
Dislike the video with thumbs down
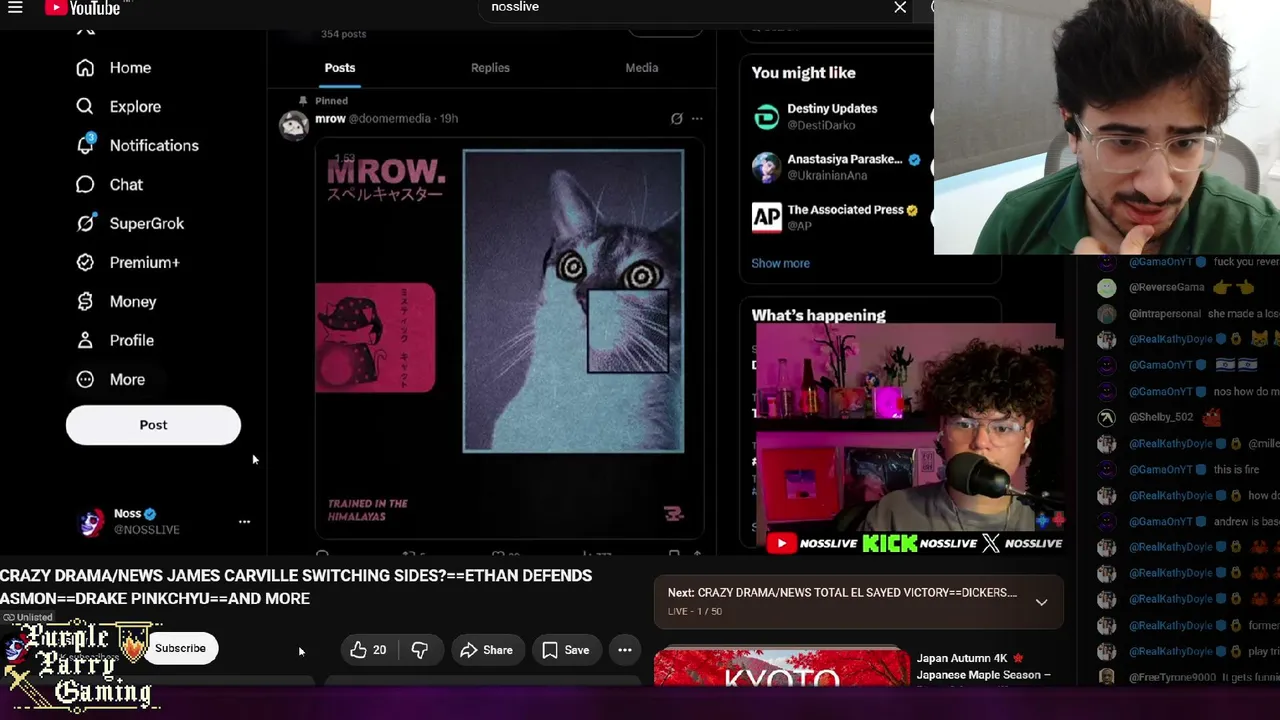click(x=420, y=650)
